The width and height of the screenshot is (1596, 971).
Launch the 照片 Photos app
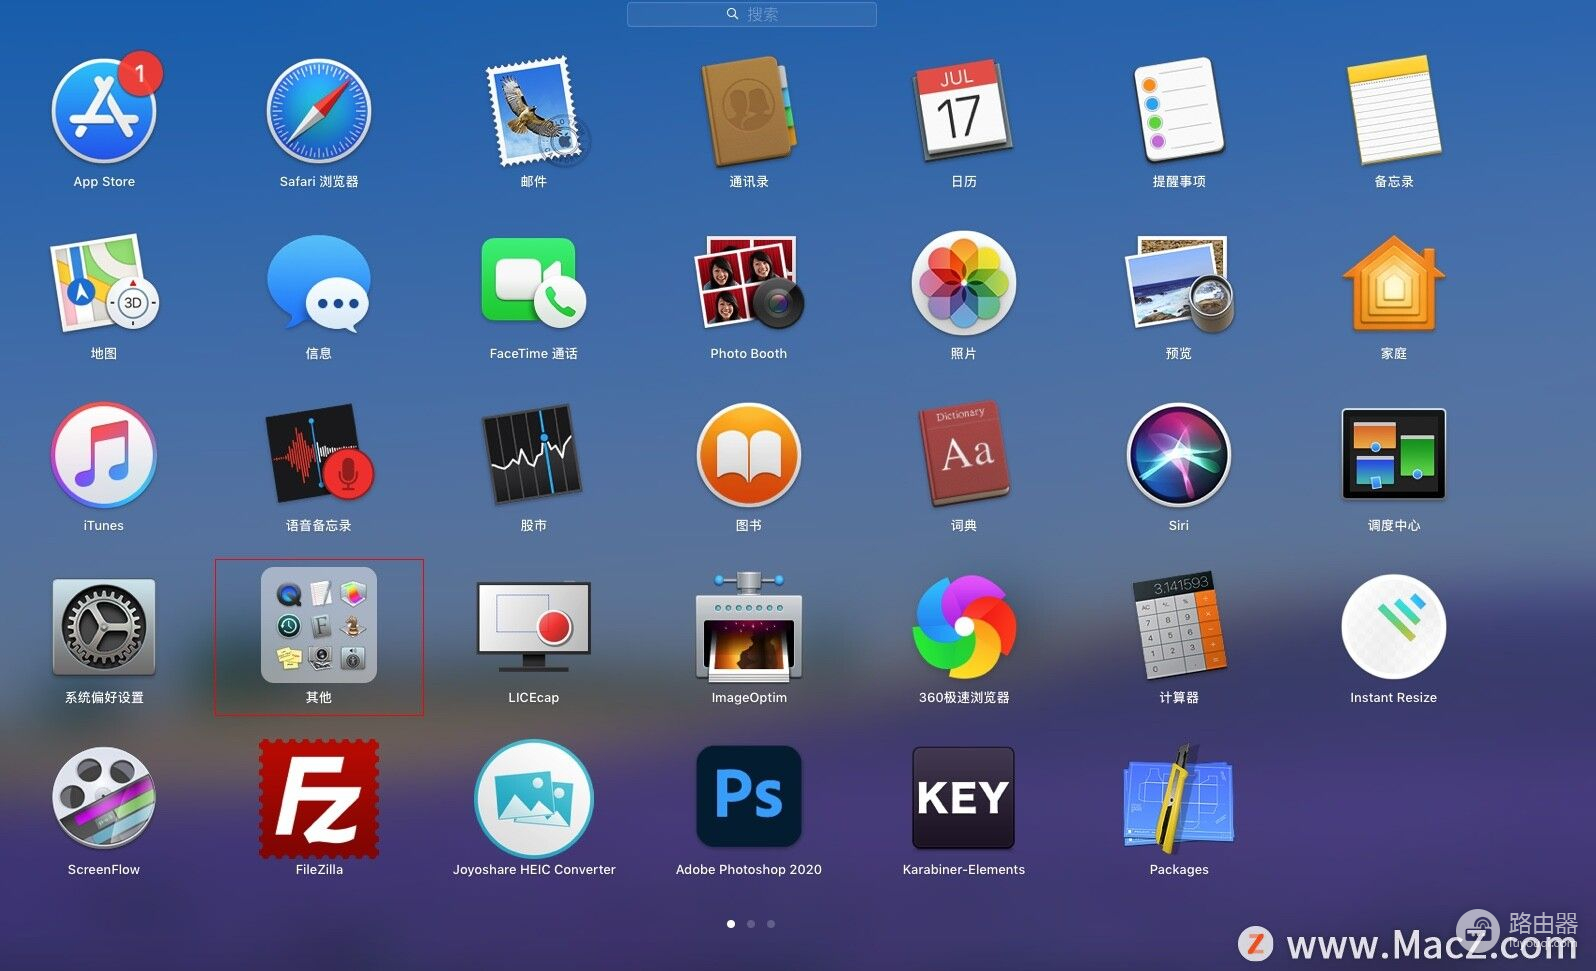click(964, 283)
